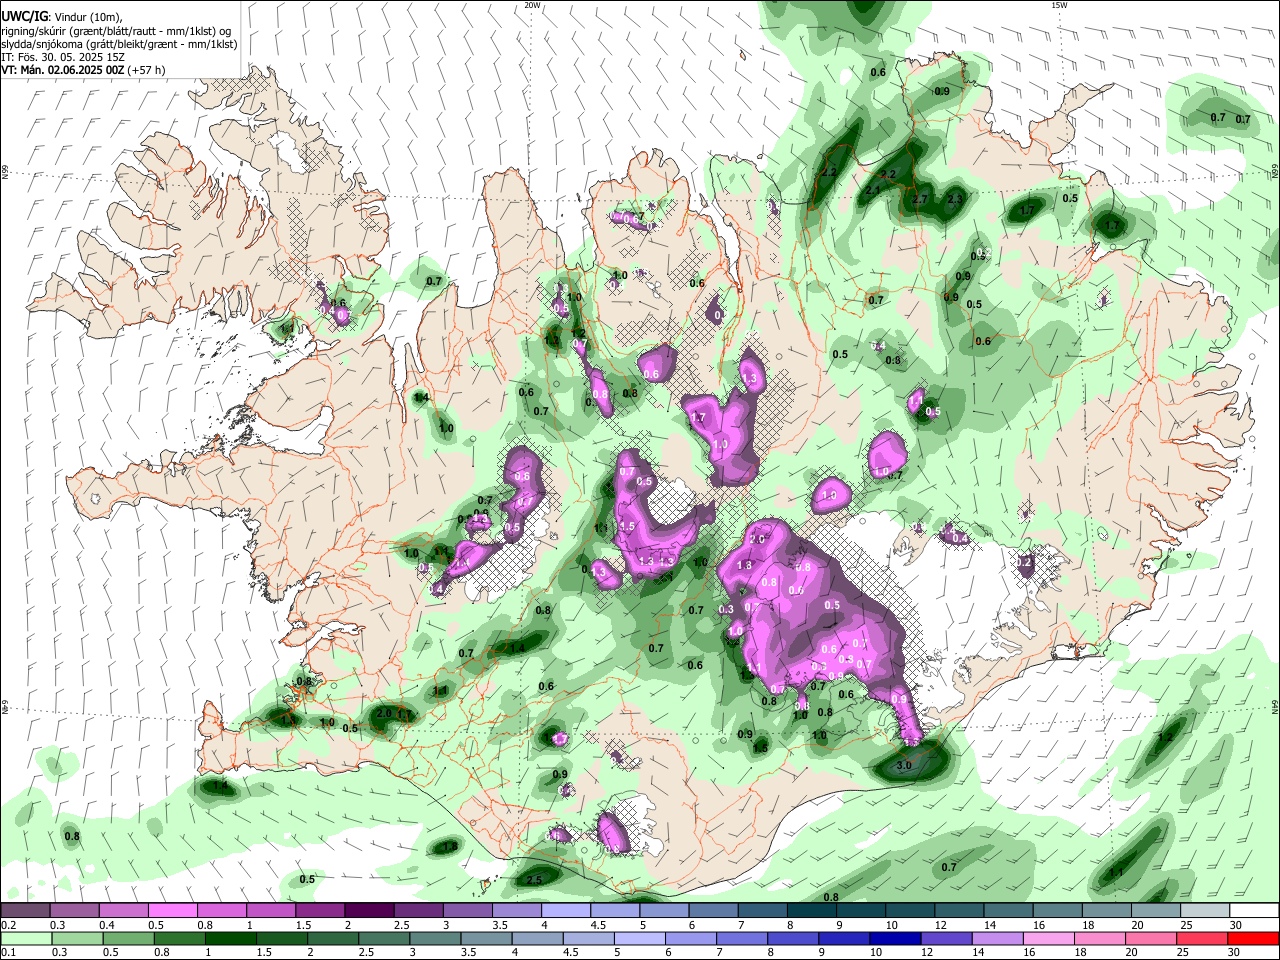
Task: Select the '2.7' precipitation value on the map
Action: (921, 199)
